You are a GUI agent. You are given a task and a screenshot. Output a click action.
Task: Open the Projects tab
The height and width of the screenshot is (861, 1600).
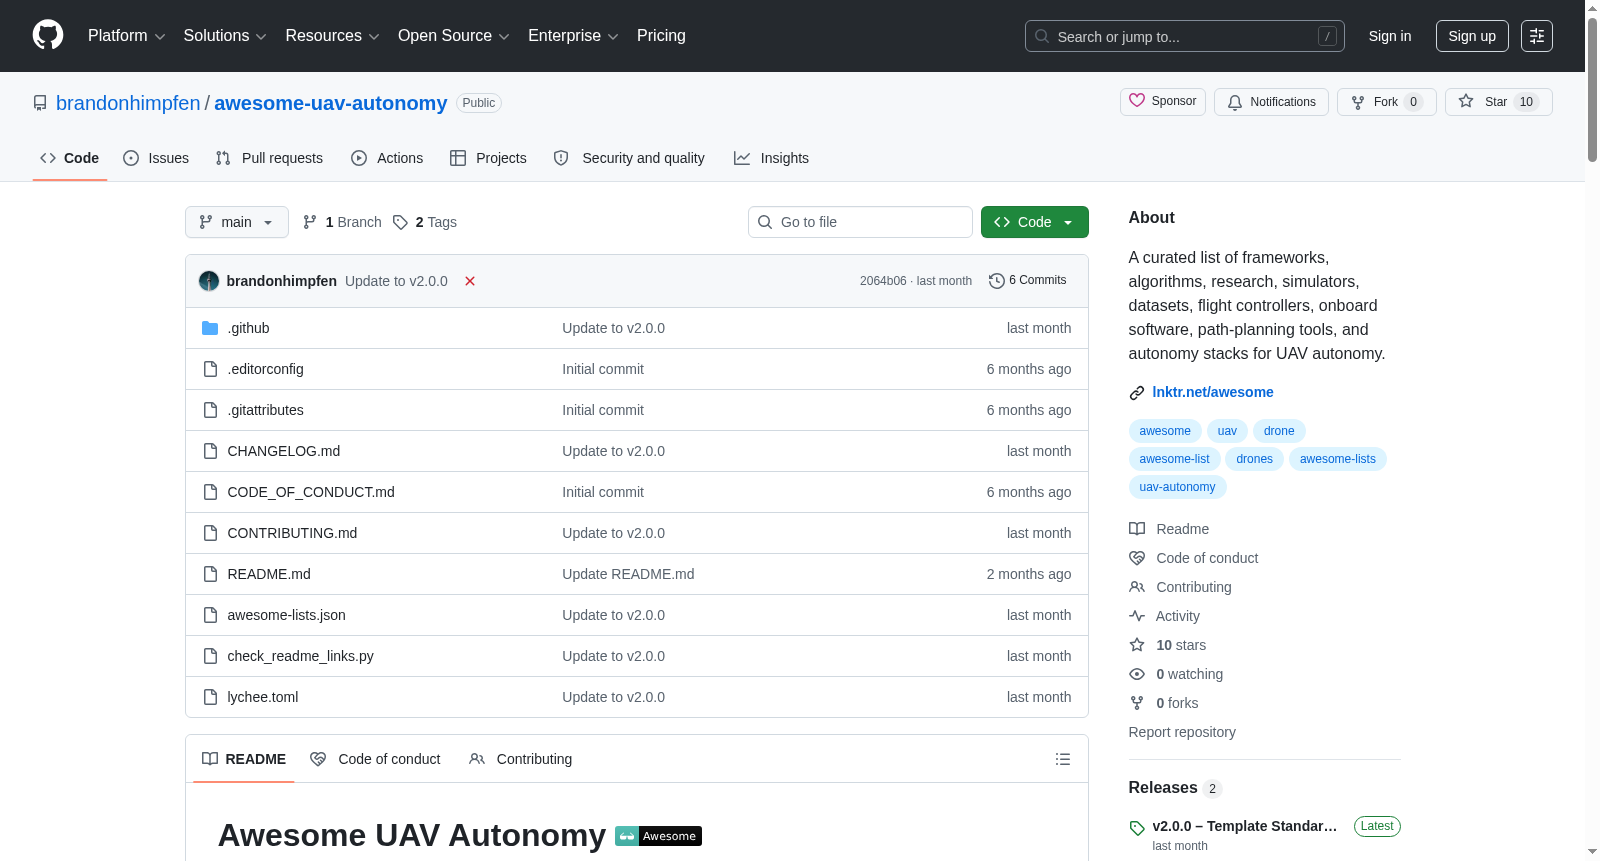click(x=488, y=158)
